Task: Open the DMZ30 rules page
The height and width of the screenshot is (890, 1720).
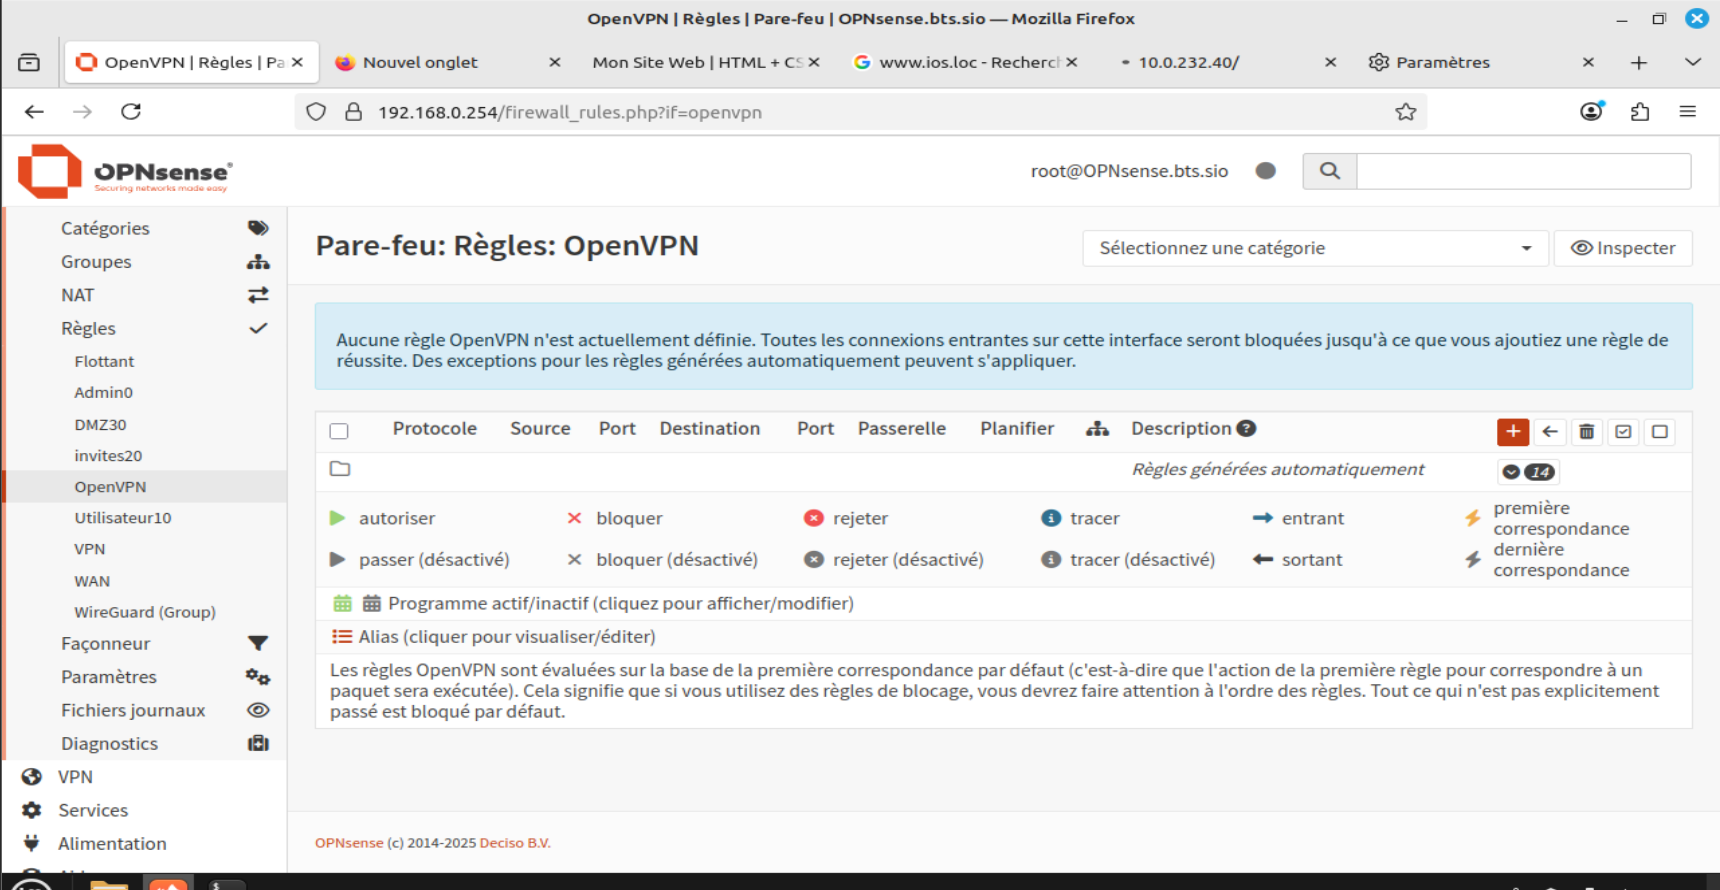Action: [x=100, y=424]
